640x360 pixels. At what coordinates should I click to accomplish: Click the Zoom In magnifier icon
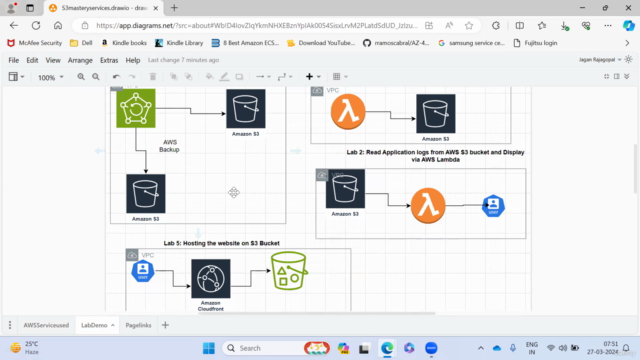pyautogui.click(x=81, y=77)
